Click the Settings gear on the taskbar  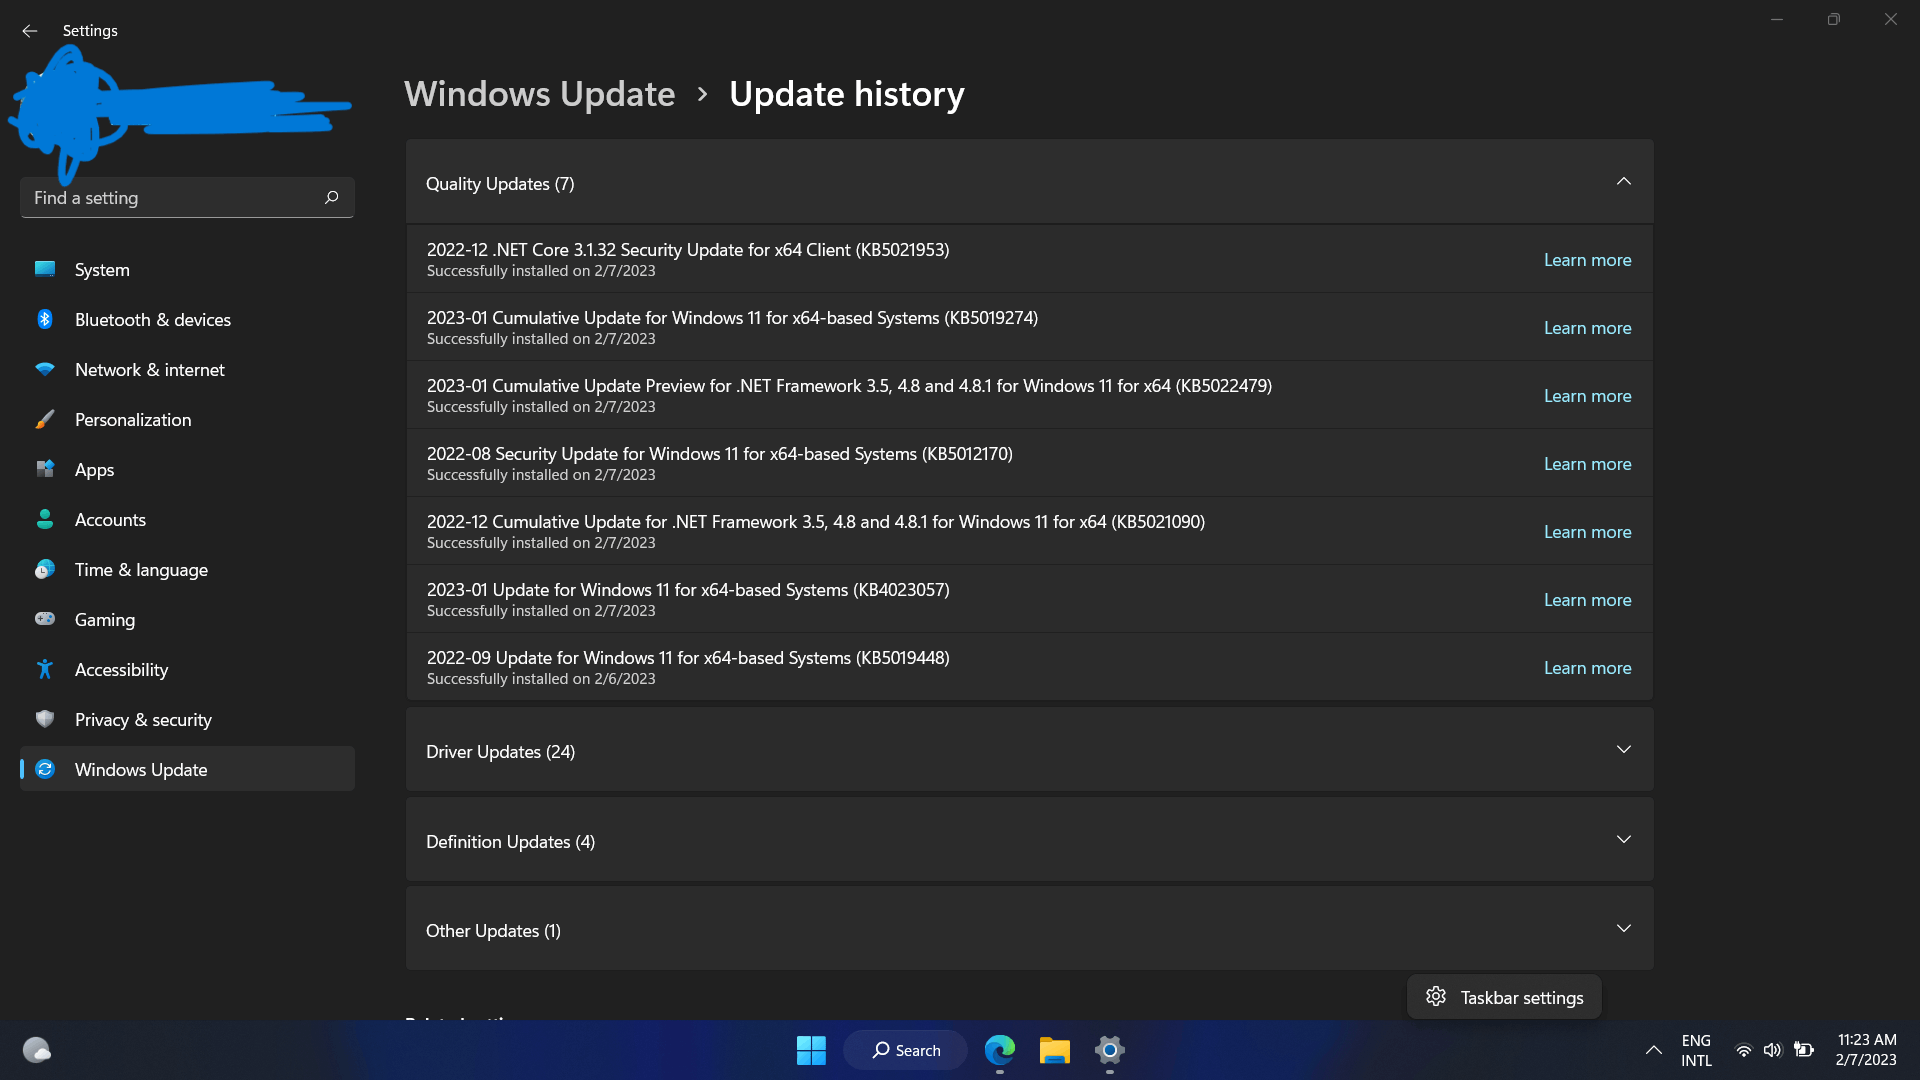[x=1109, y=1050]
